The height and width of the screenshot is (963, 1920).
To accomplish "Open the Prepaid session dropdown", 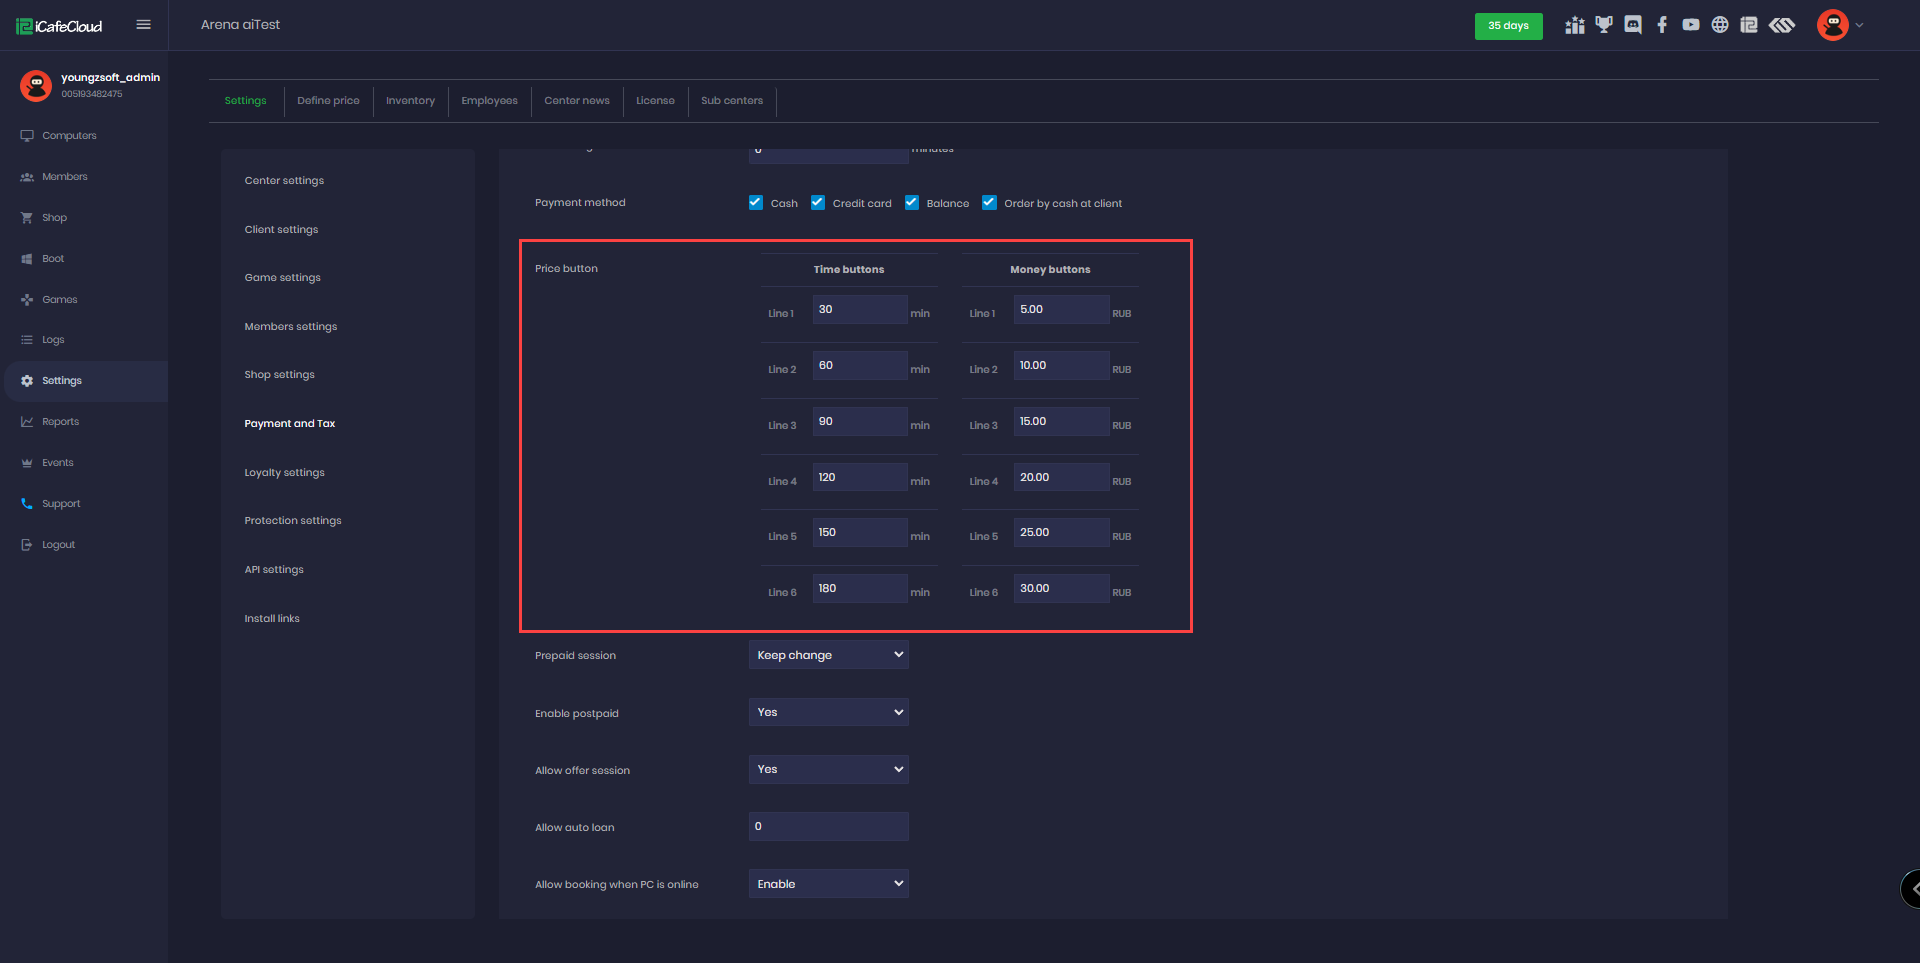I will tap(828, 655).
